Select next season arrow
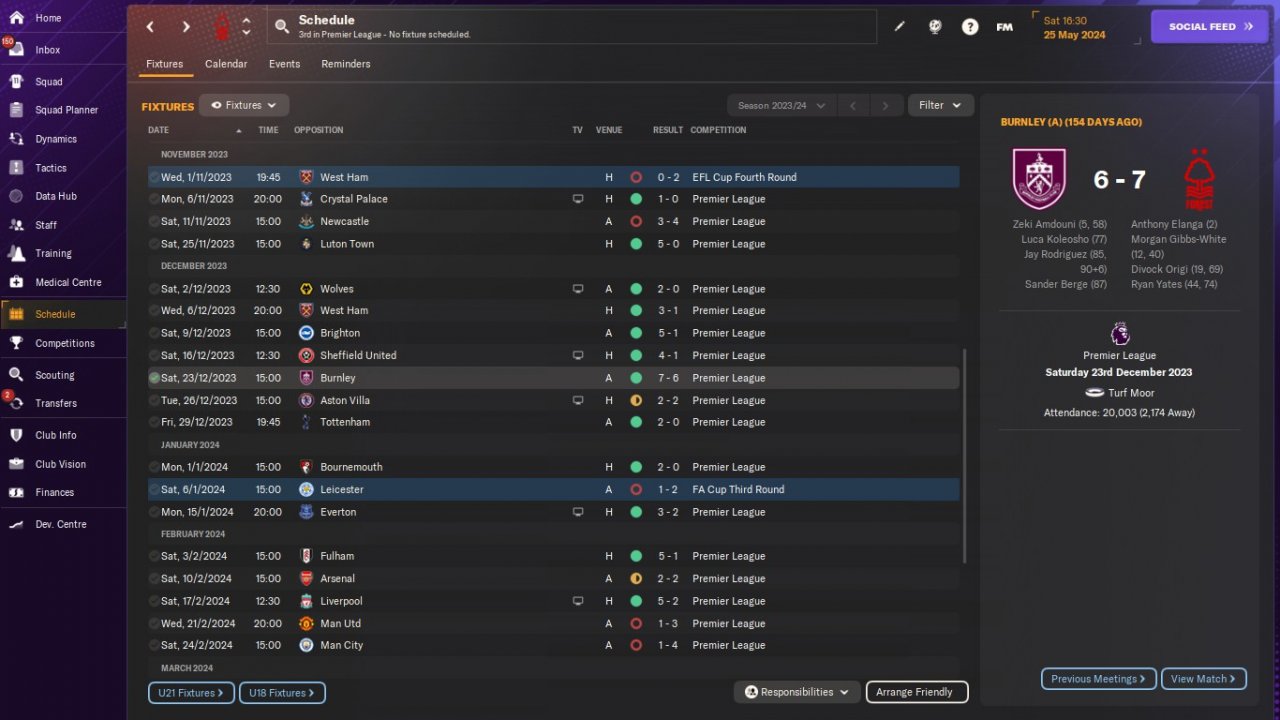Screen dimensions: 1280x720 [885, 105]
